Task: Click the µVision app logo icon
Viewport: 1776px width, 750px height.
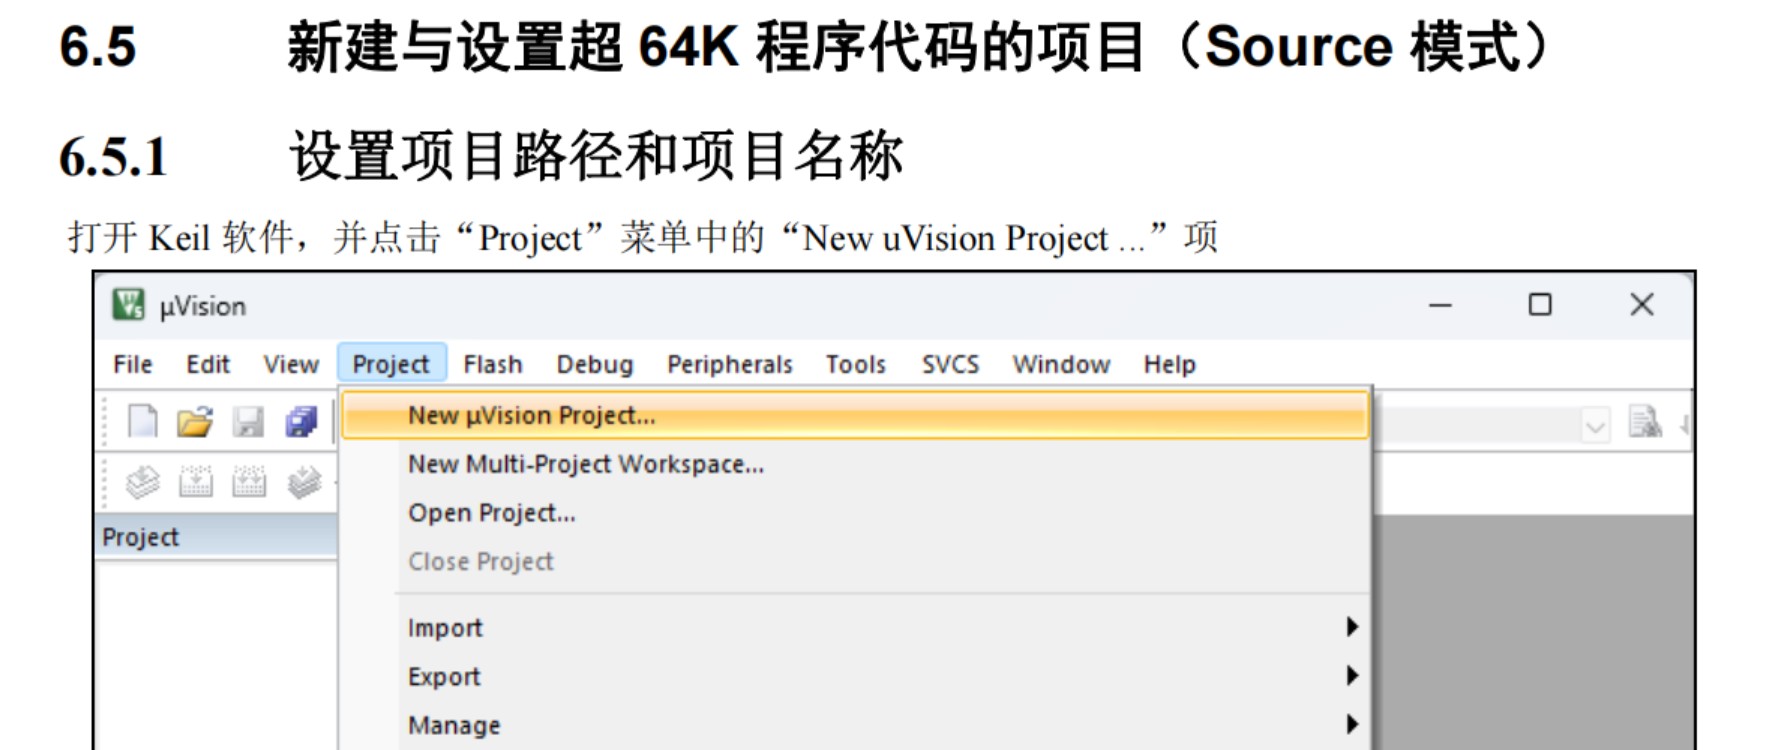Action: tap(128, 304)
